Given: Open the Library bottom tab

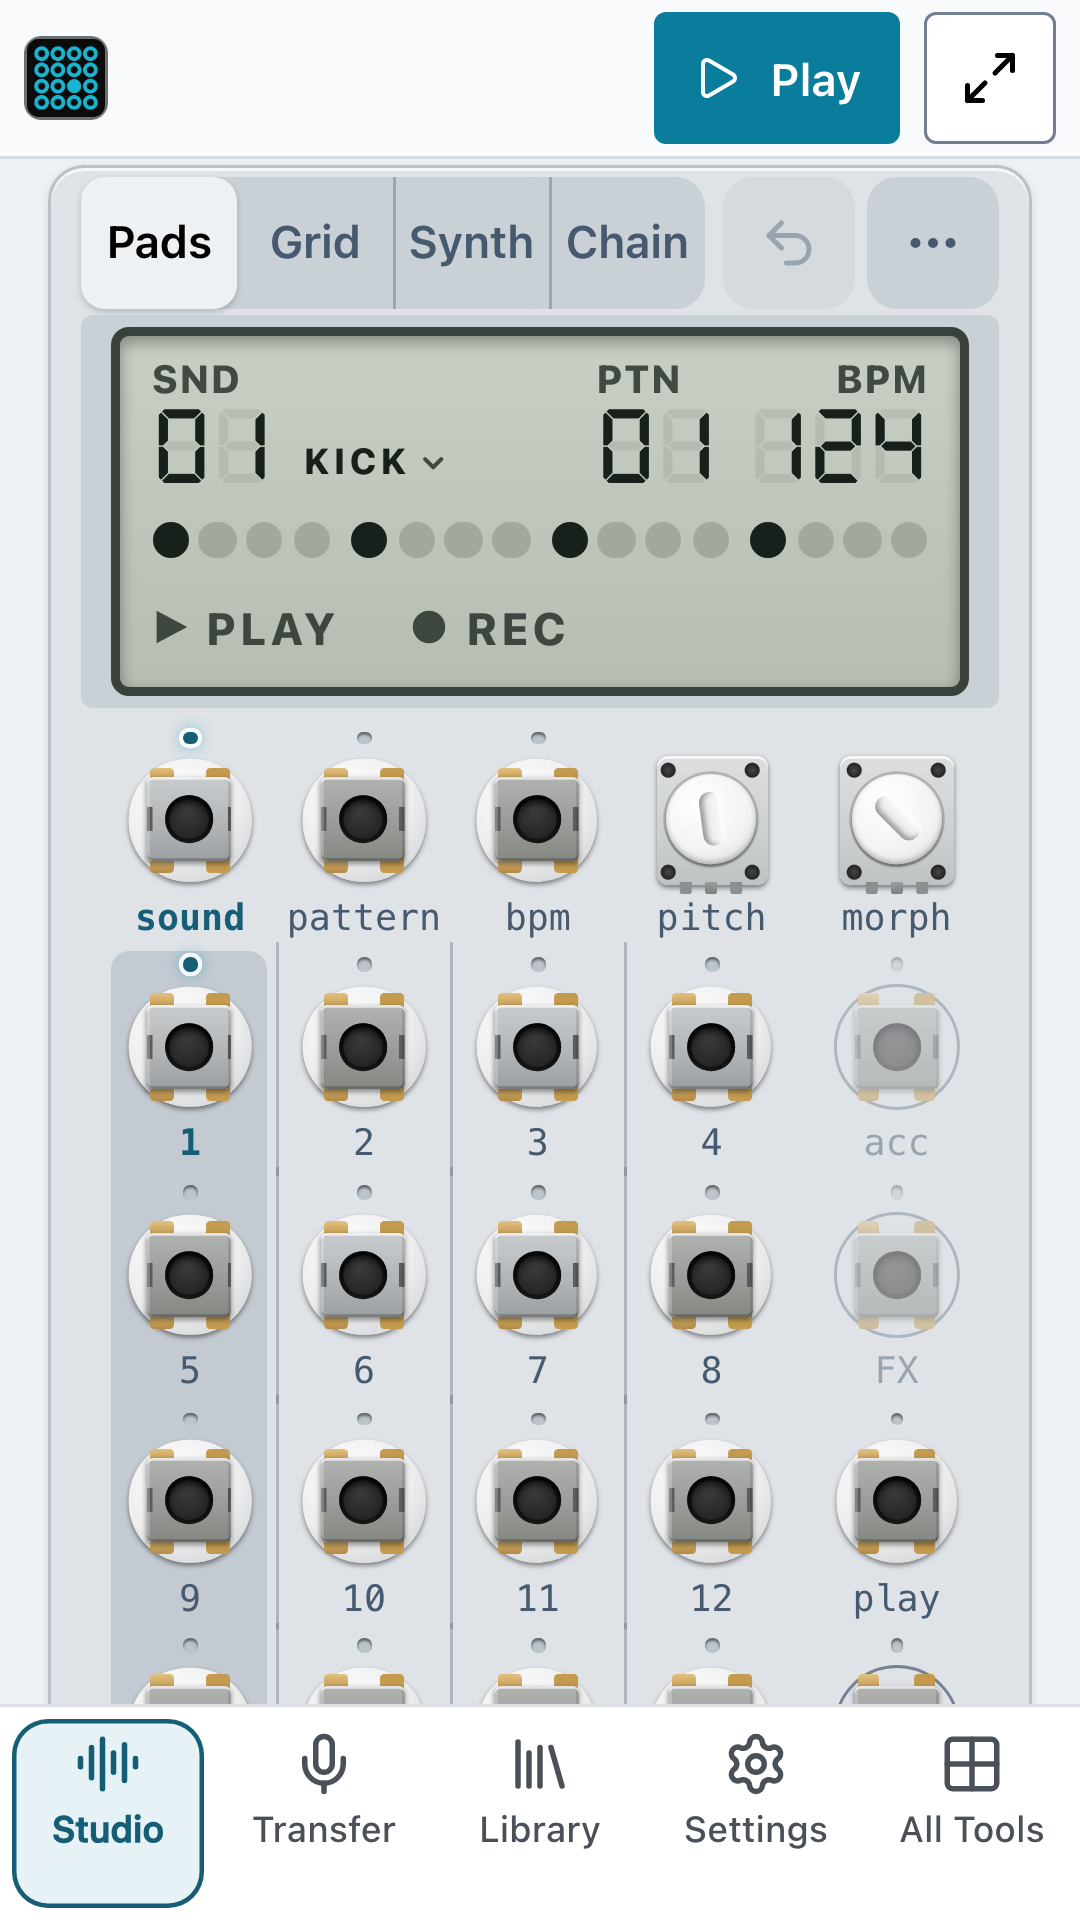Looking at the screenshot, I should (x=540, y=1813).
